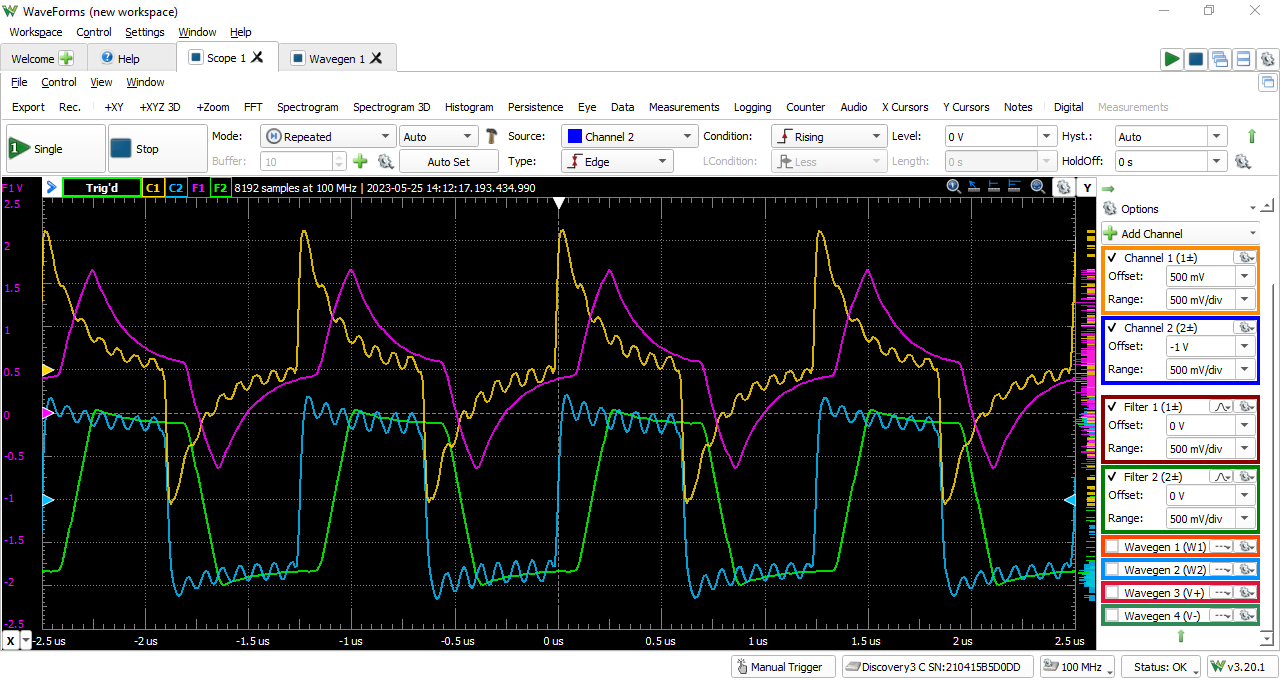Click the Auto Set button
The image size is (1280, 680).
(448, 161)
